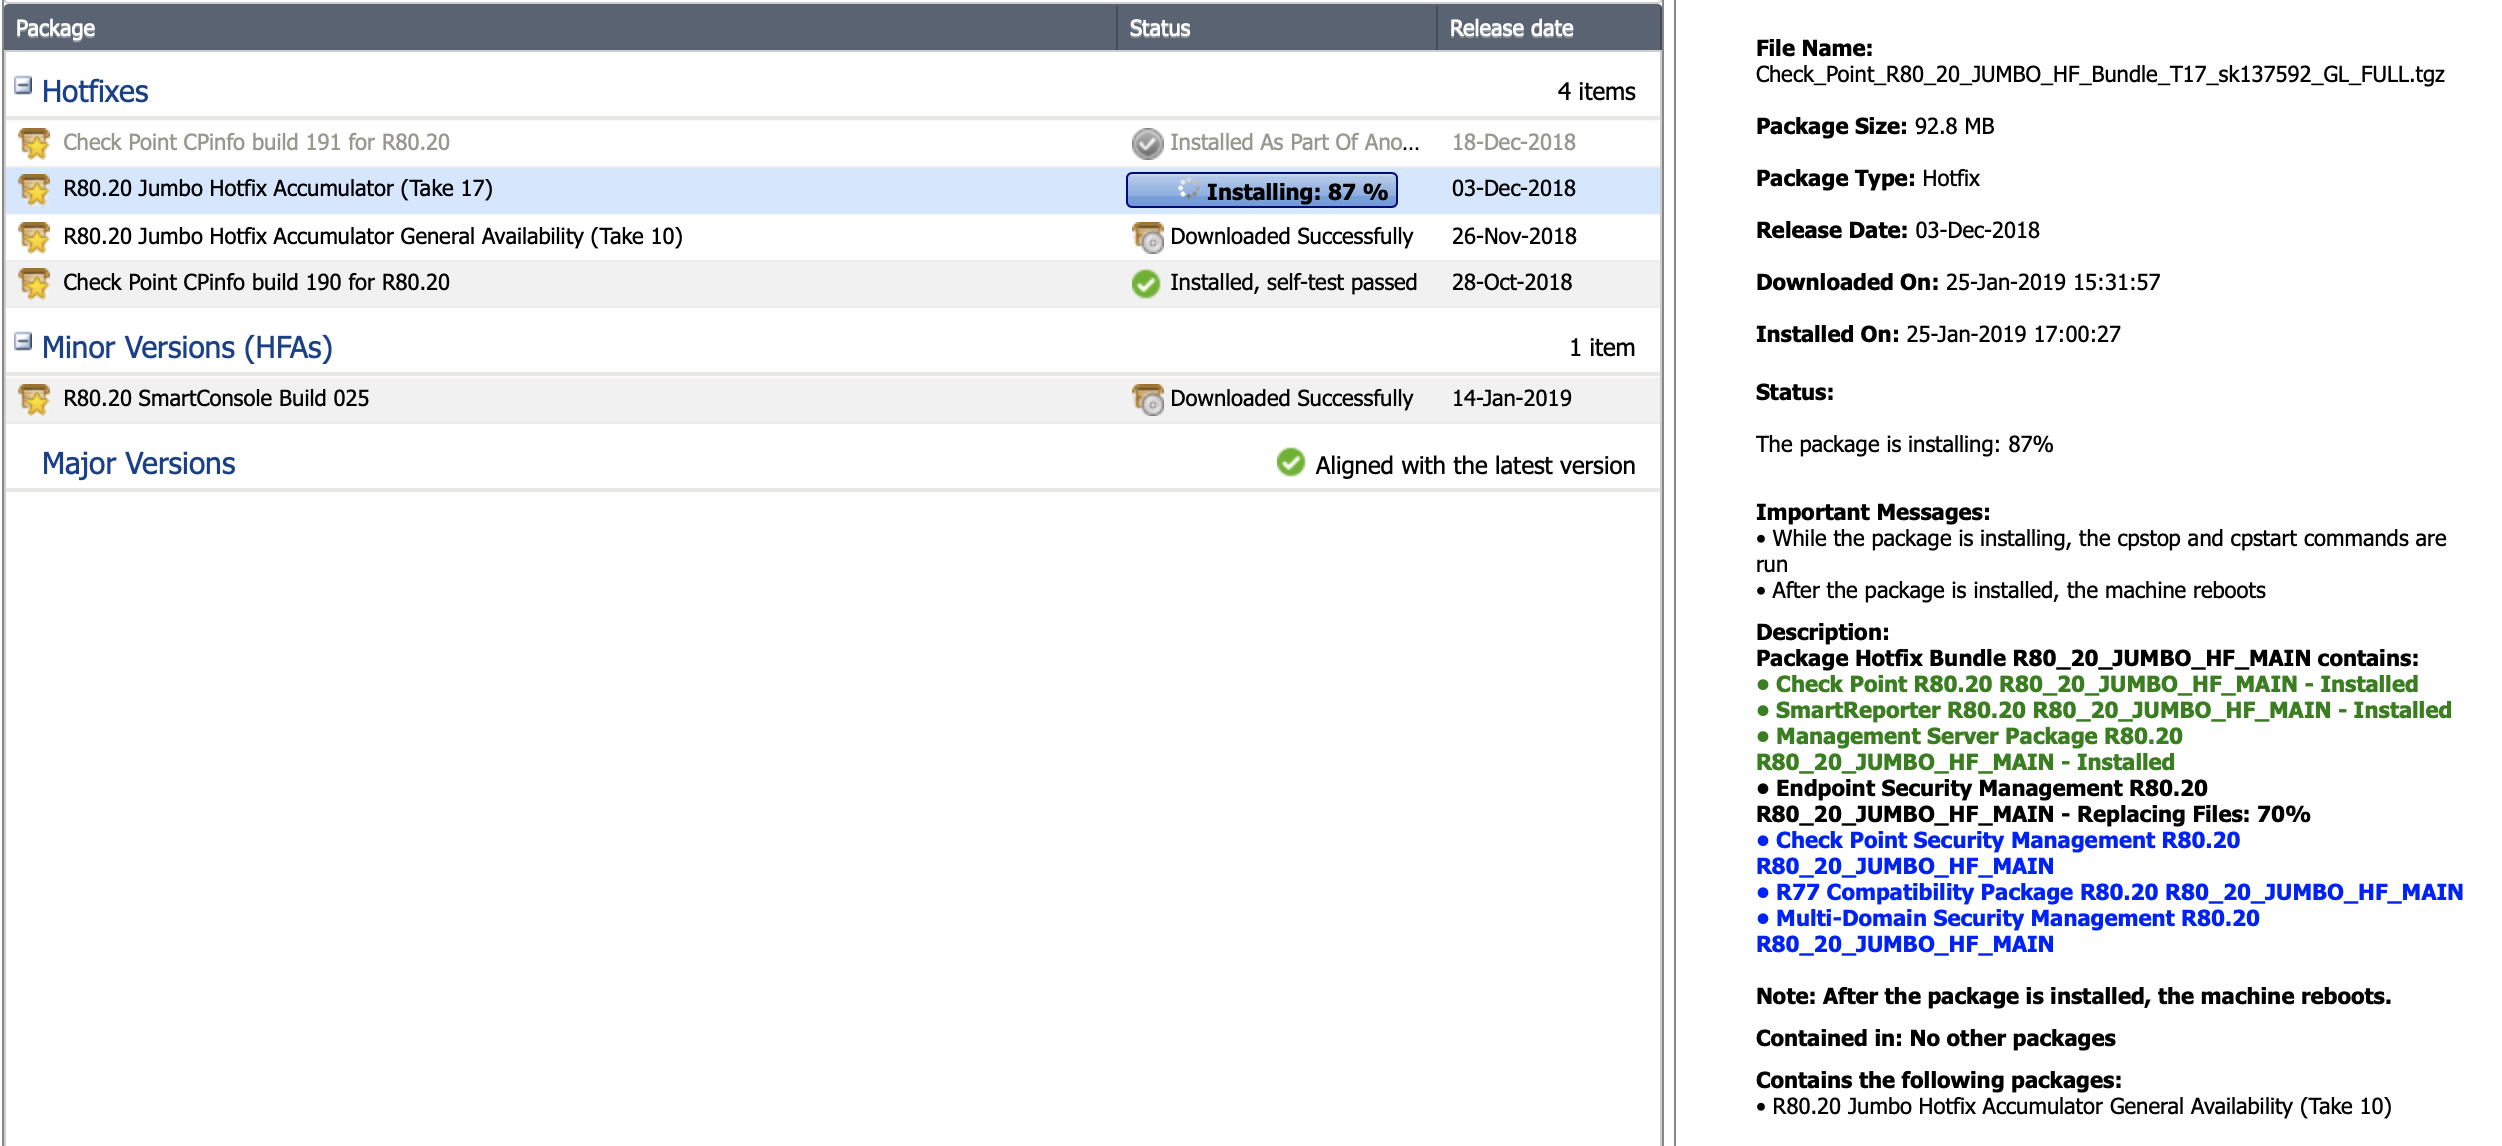Open the Minor Versions (HFAs) heading
Viewport: 2502px width, 1146px height.
tap(187, 347)
